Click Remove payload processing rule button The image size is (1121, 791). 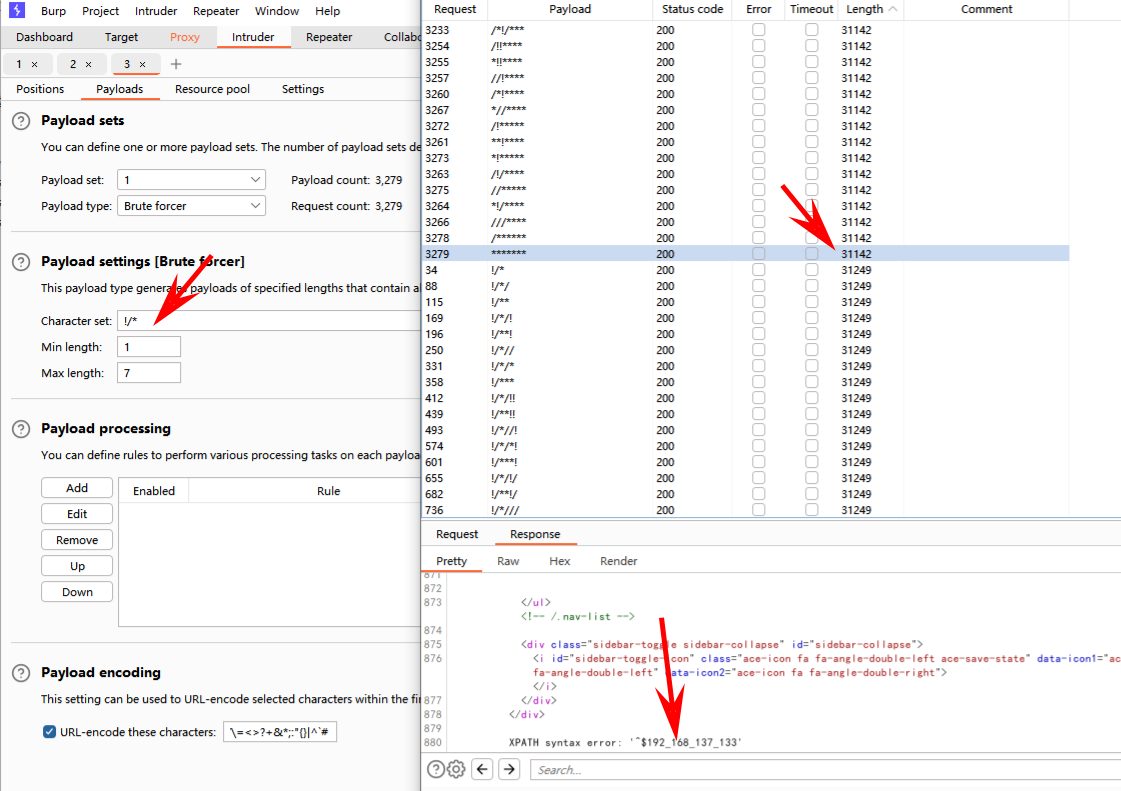tap(77, 540)
